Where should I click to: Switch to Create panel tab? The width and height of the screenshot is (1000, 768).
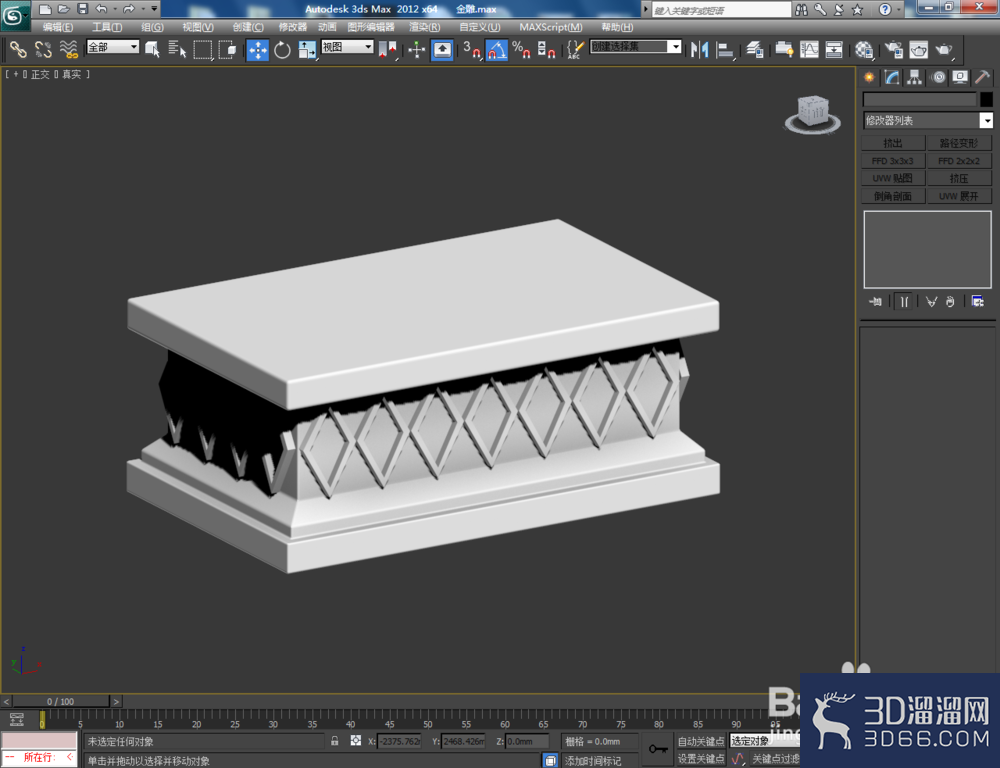(x=869, y=78)
